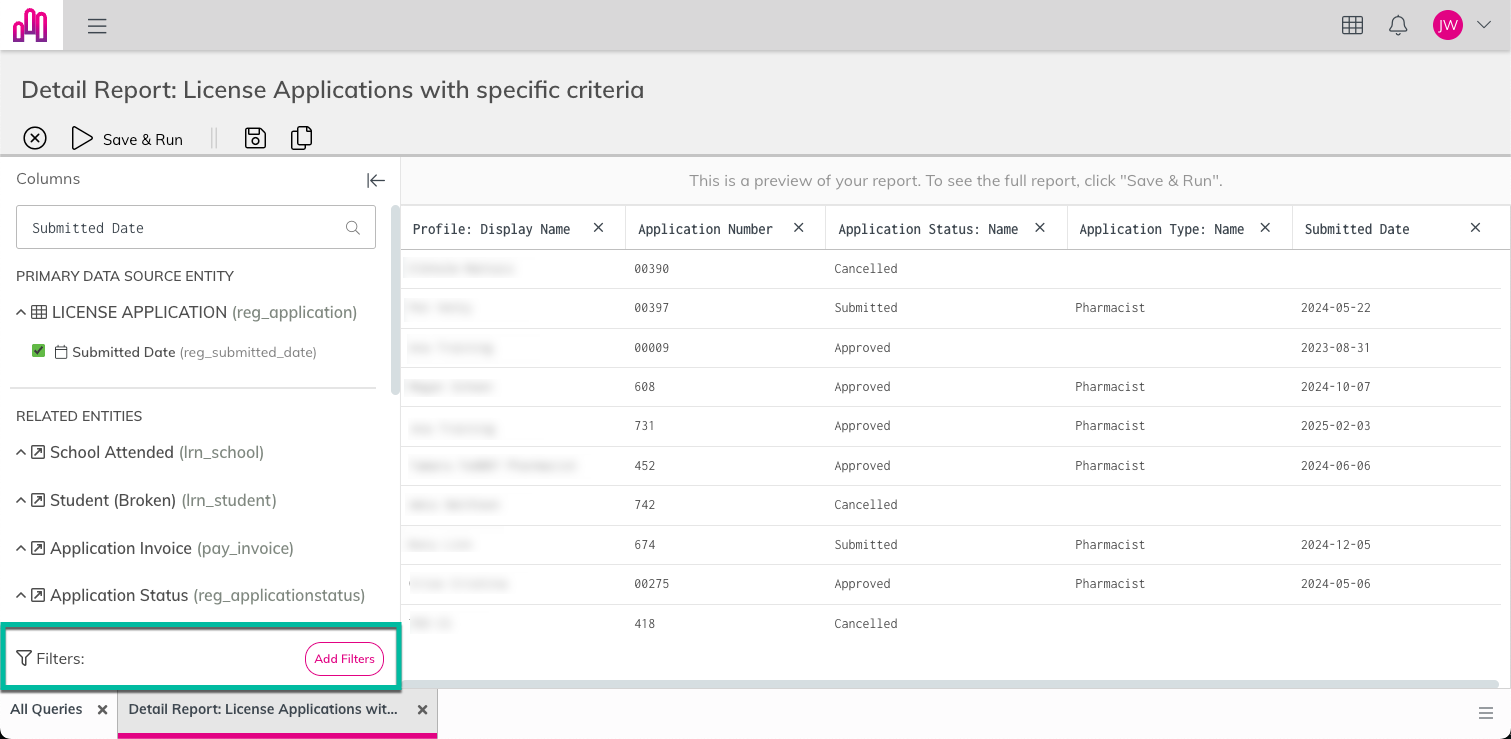Screen dimensions: 1511x739
Task: Click application number 608
Action: pyautogui.click(x=644, y=387)
